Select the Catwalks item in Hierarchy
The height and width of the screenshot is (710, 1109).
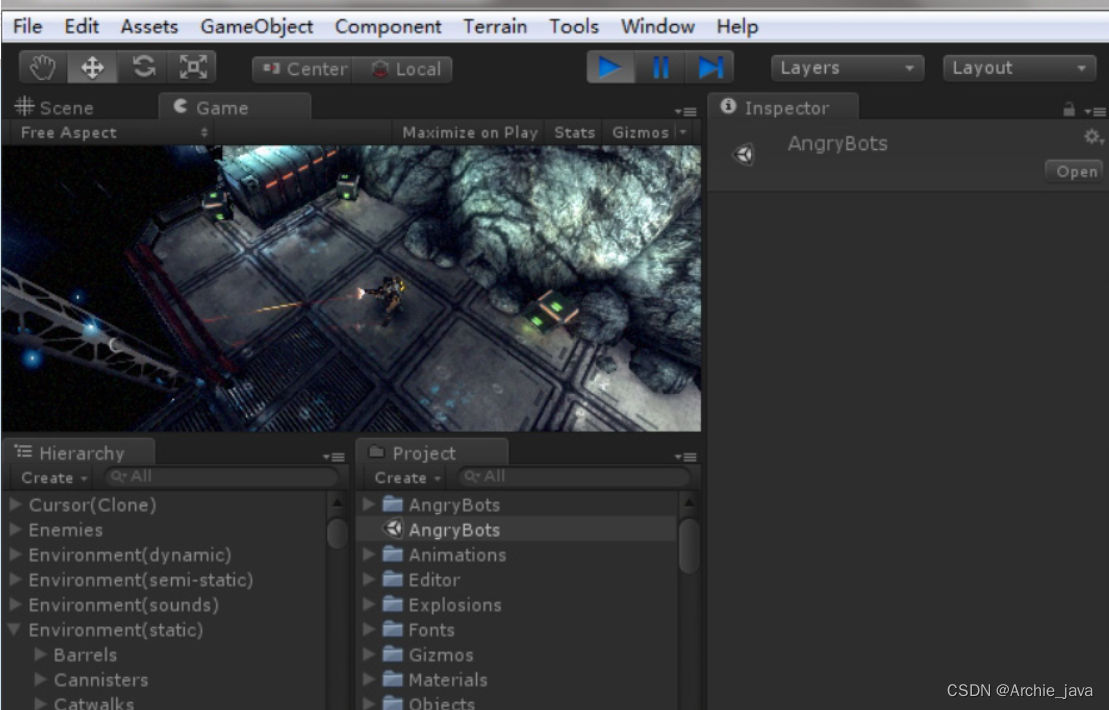coord(93,703)
